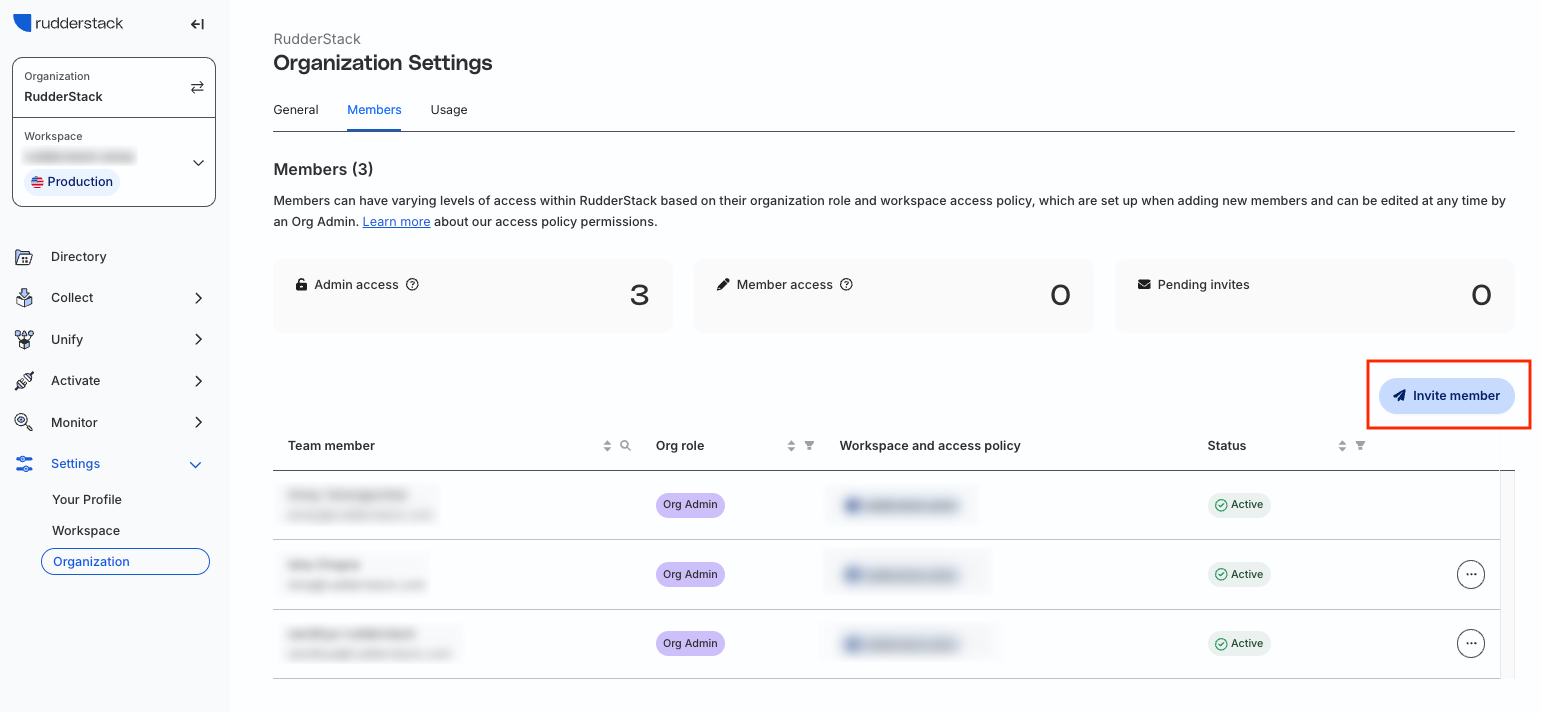The width and height of the screenshot is (1542, 712).
Task: Click Org Admin badge in third row
Action: pos(690,644)
